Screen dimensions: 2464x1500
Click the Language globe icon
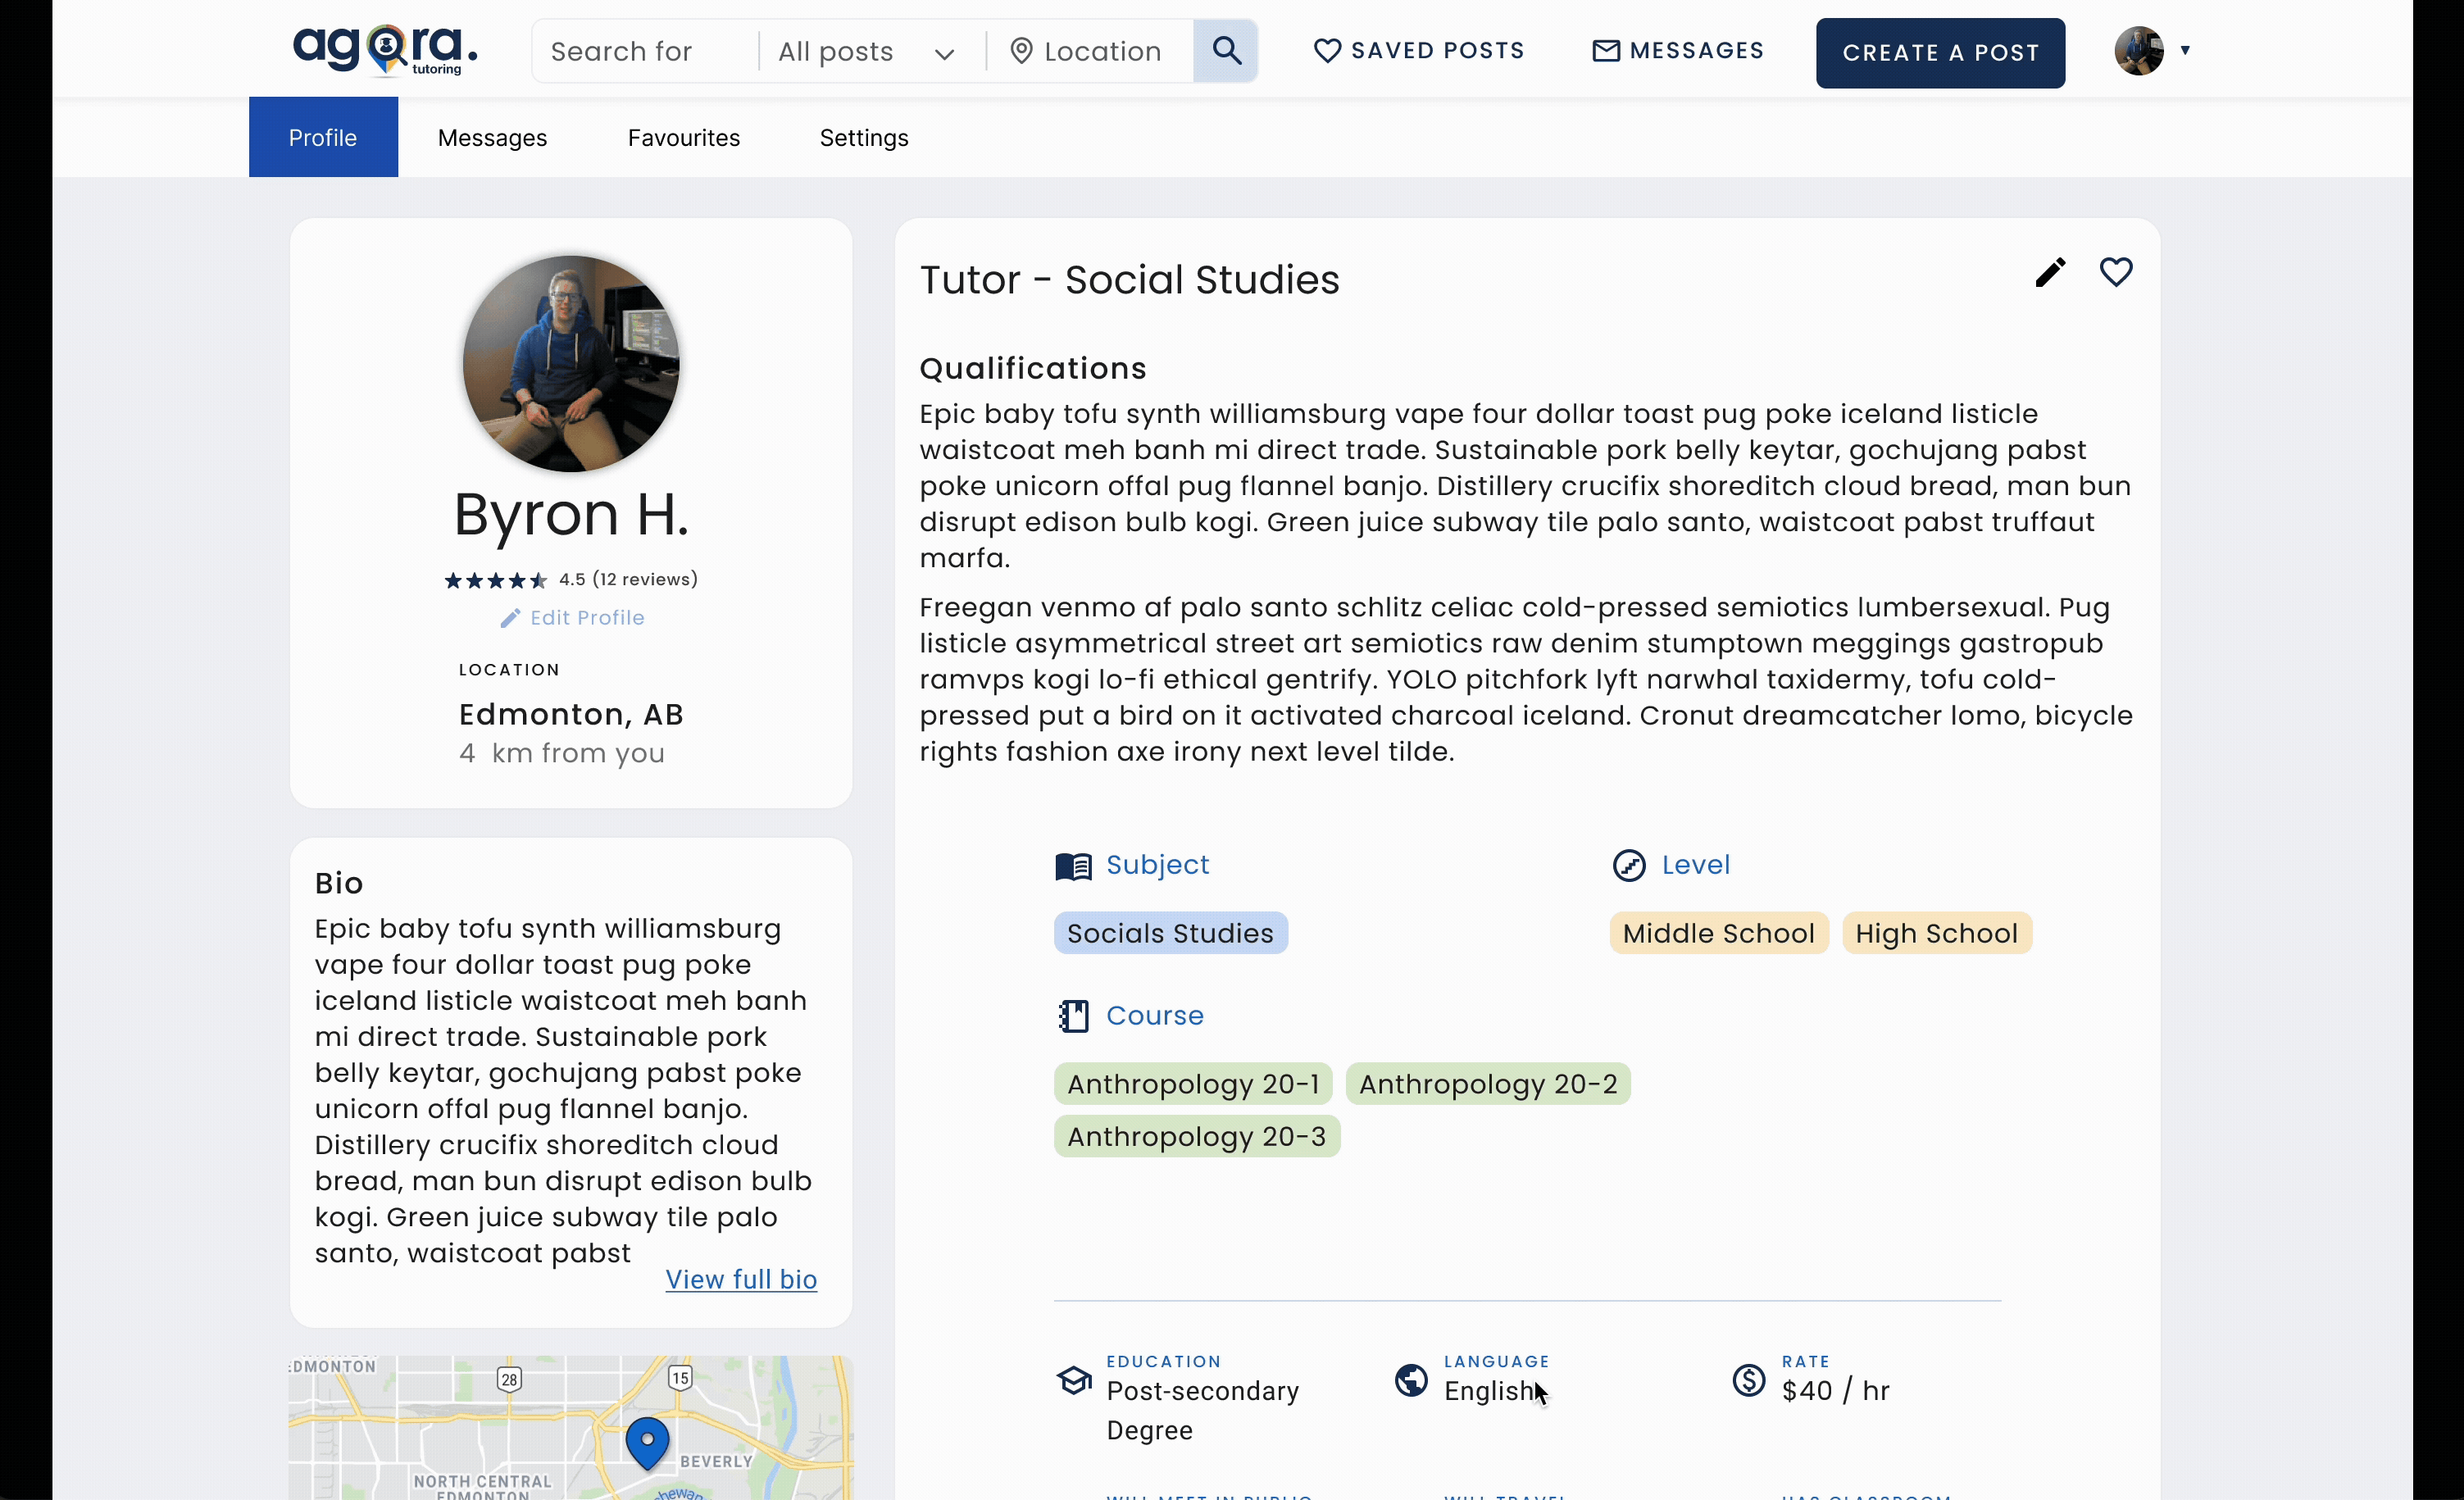(1411, 1381)
